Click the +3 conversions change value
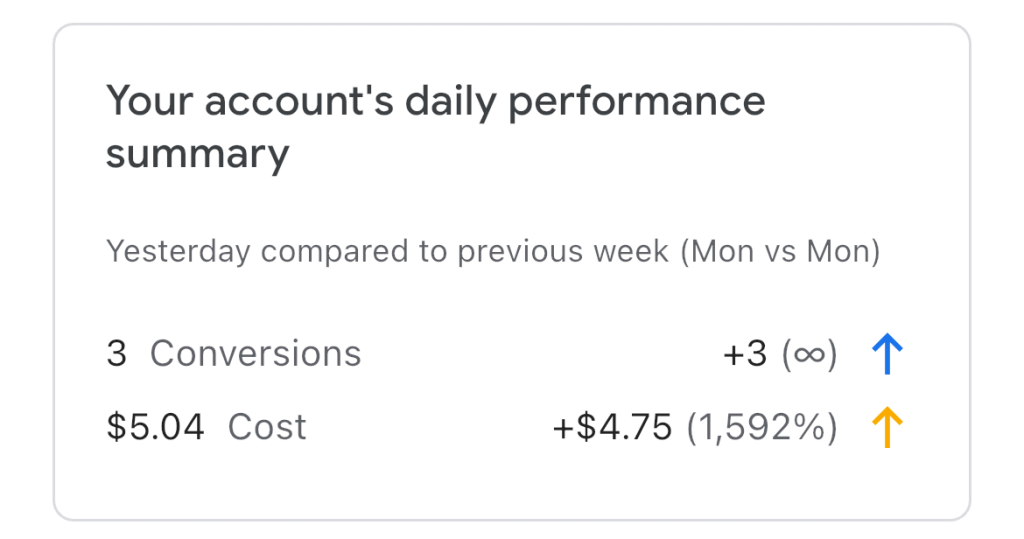The image size is (1024, 539). 745,354
